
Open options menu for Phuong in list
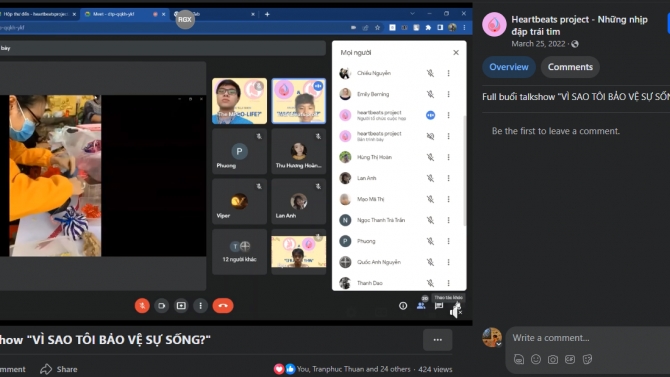pyautogui.click(x=448, y=241)
